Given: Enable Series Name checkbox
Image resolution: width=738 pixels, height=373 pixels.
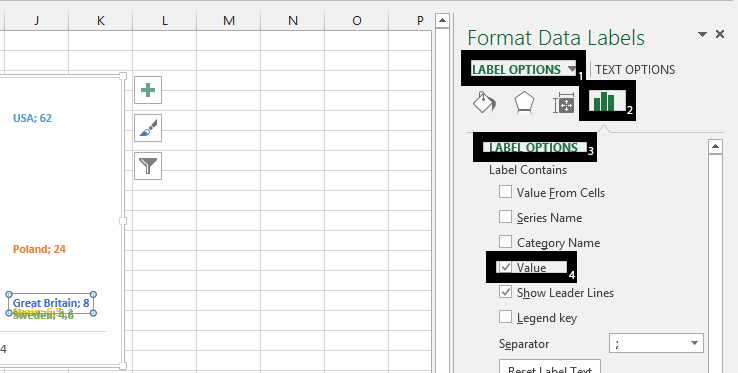Looking at the screenshot, I should (505, 217).
